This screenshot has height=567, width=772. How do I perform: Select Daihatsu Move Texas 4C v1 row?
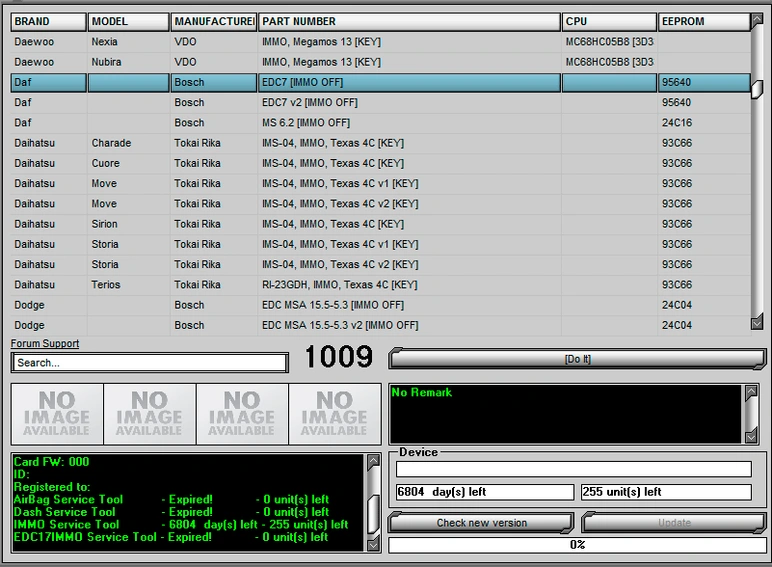coord(381,184)
